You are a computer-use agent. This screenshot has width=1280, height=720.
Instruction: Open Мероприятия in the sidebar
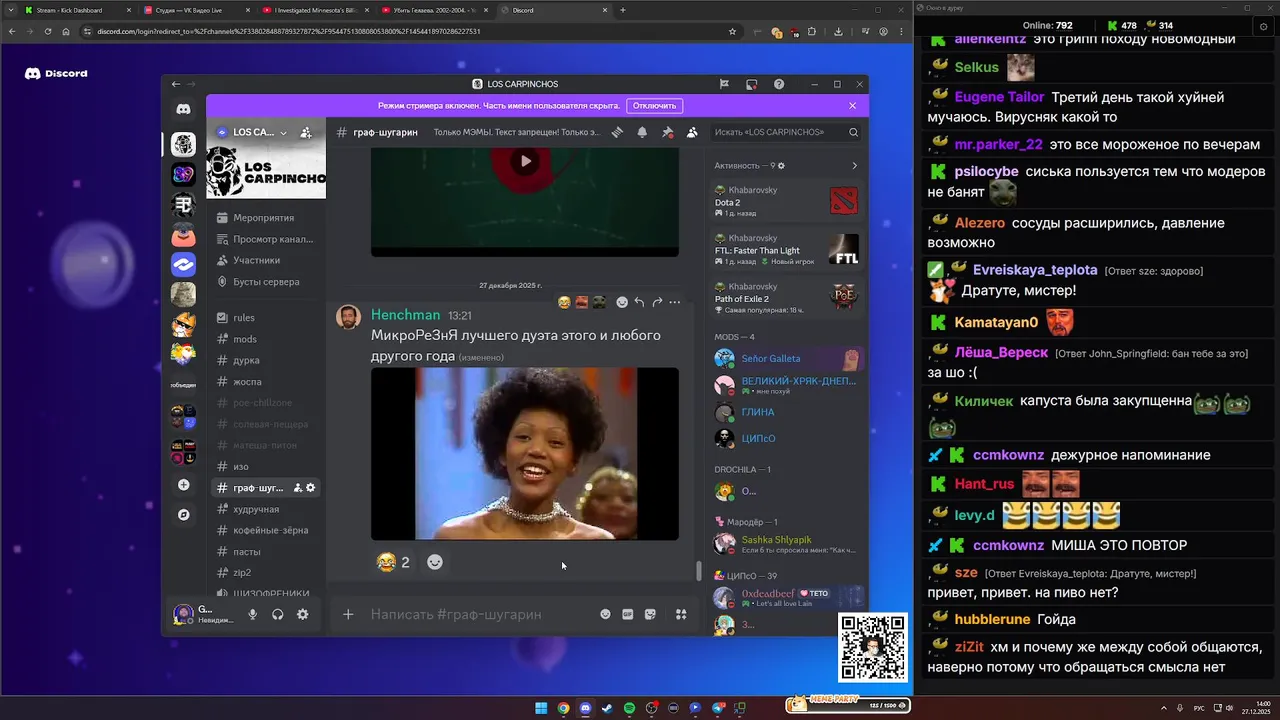(x=266, y=218)
